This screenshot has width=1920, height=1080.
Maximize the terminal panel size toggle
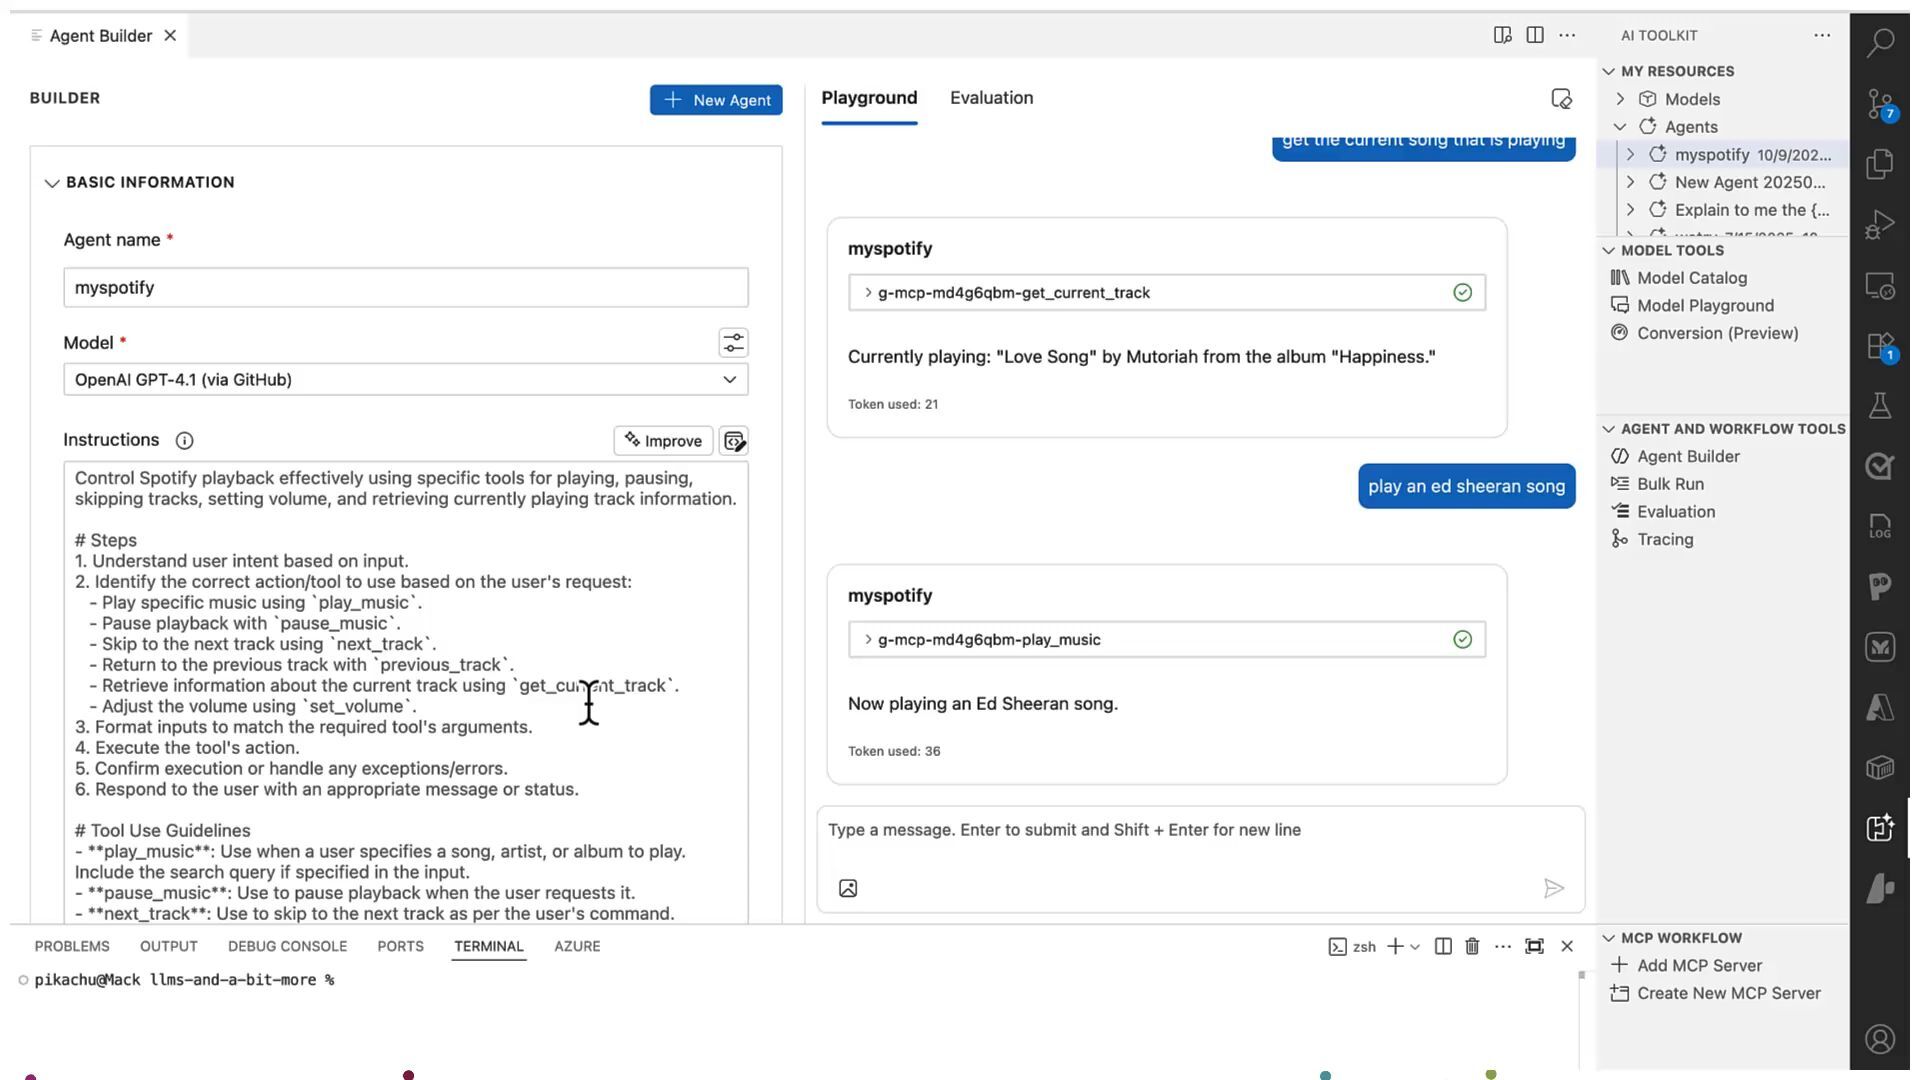(x=1534, y=946)
